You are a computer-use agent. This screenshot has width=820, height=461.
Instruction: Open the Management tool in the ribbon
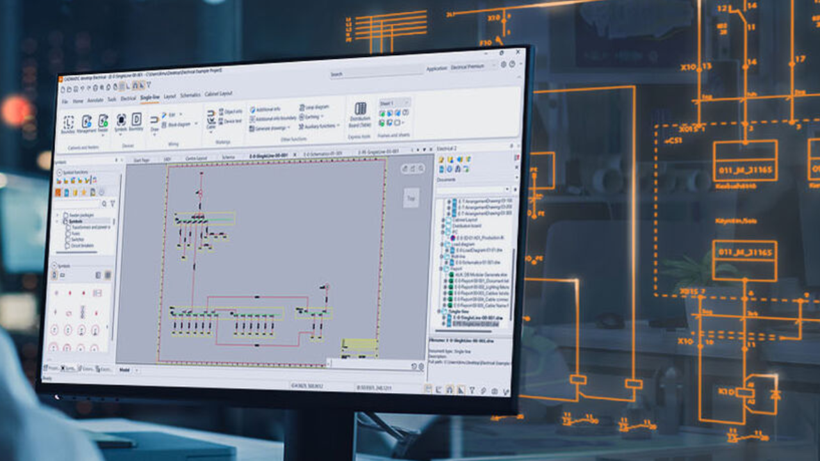(87, 124)
